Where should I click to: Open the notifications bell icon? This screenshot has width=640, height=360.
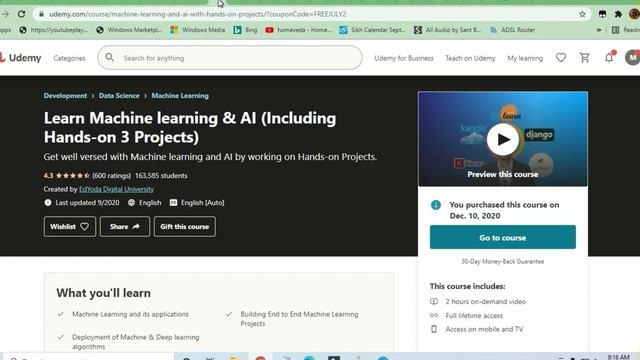tap(609, 58)
